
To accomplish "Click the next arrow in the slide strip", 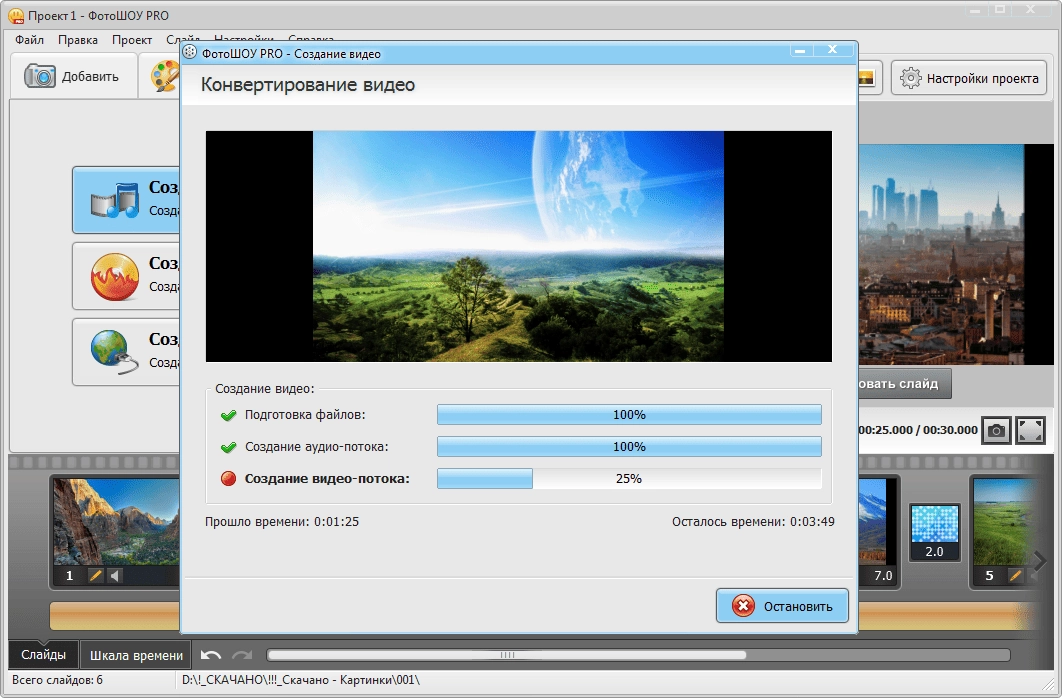I will (1040, 560).
